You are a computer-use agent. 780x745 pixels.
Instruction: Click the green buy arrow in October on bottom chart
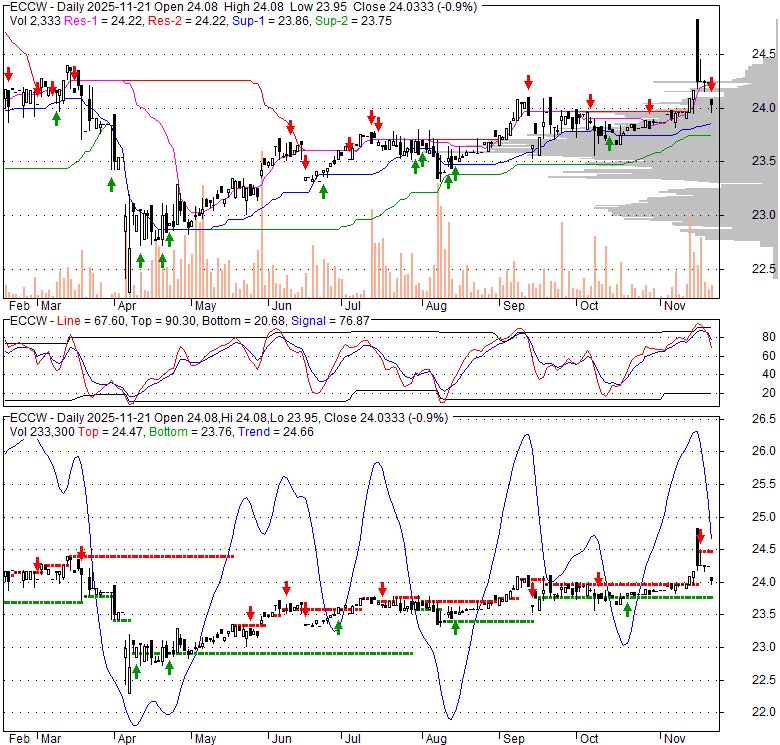point(627,609)
